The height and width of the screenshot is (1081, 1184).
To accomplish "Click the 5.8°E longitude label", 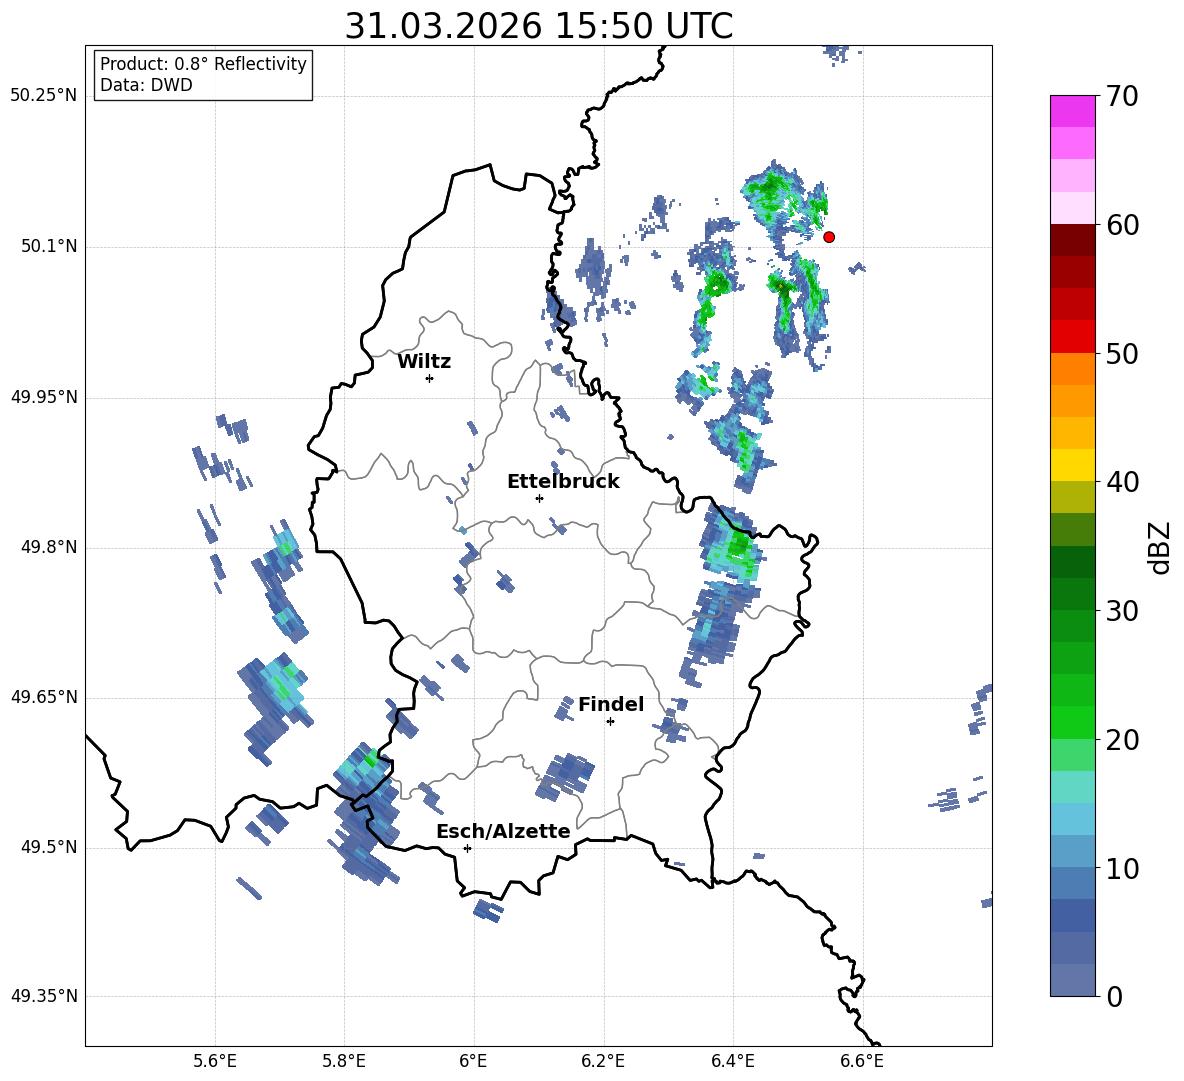I will pyautogui.click(x=344, y=1061).
